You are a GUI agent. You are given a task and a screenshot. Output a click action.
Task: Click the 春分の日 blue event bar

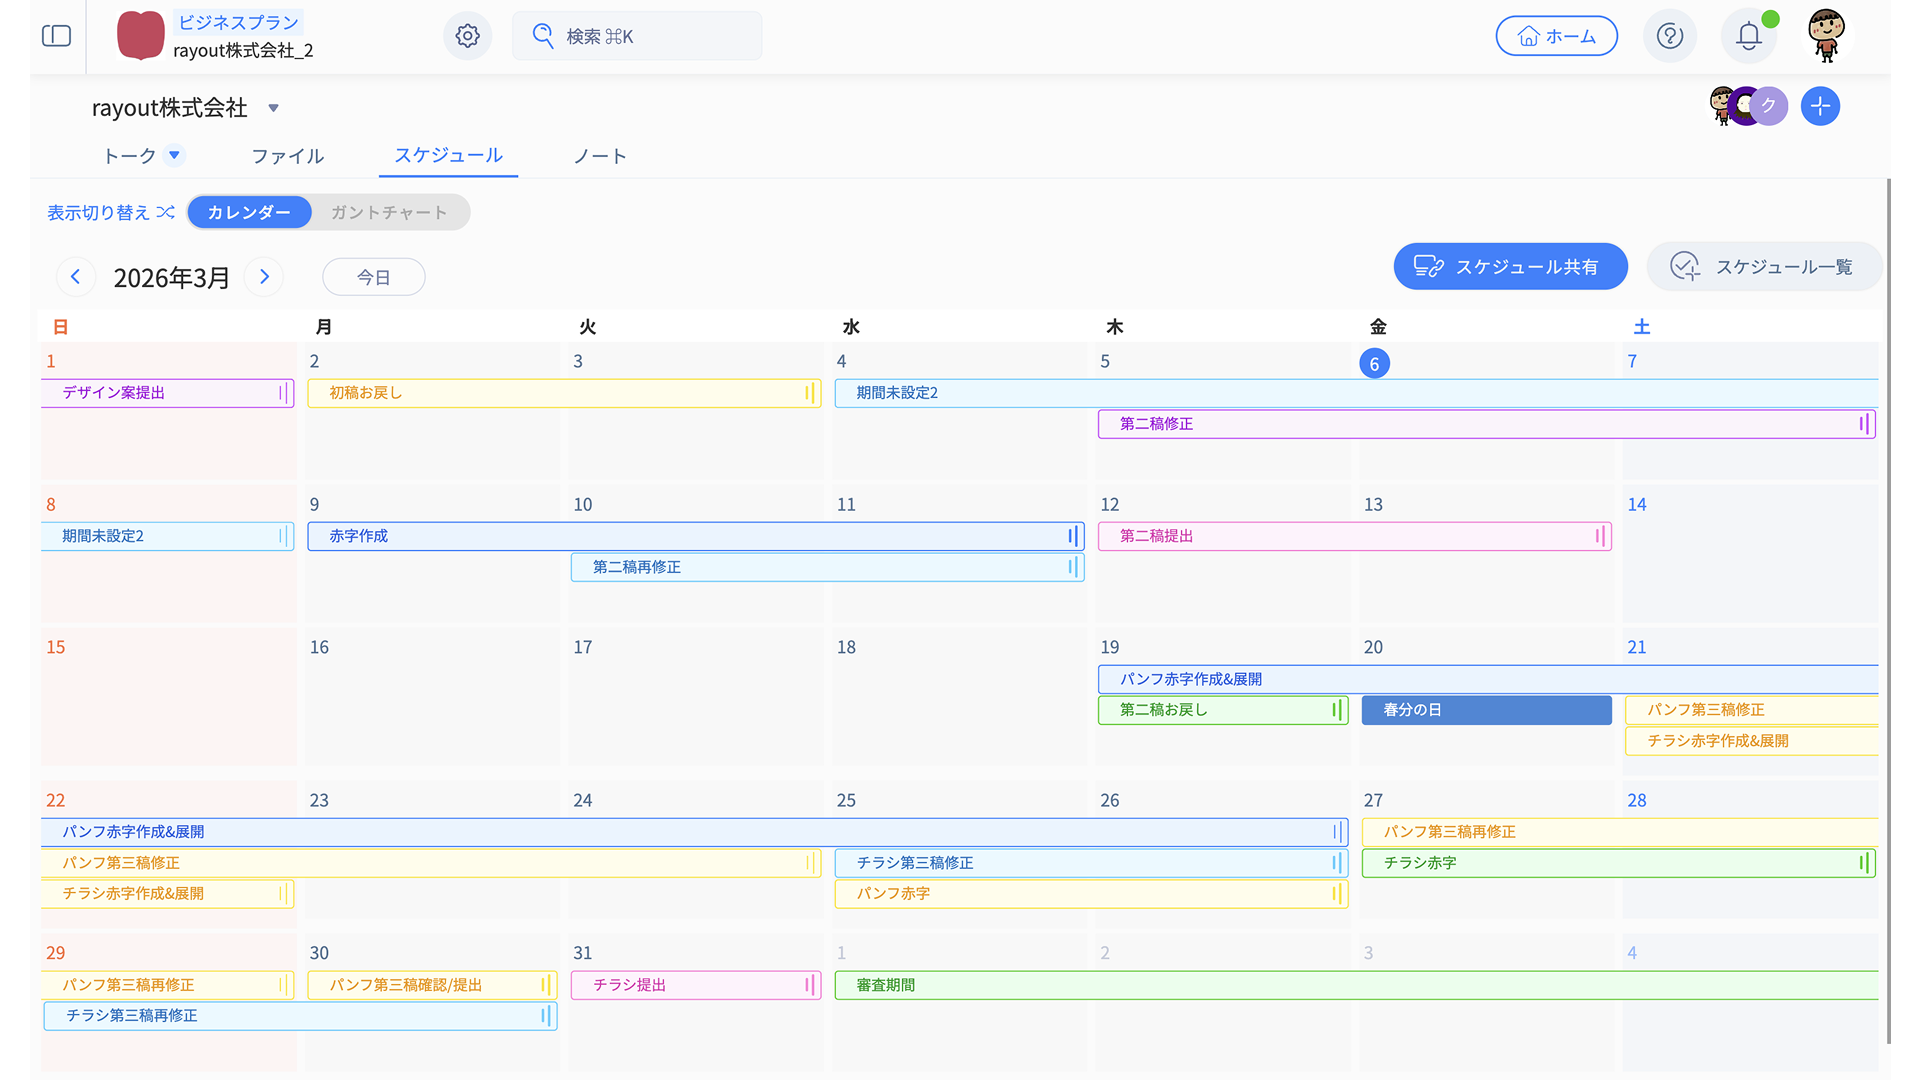point(1486,710)
